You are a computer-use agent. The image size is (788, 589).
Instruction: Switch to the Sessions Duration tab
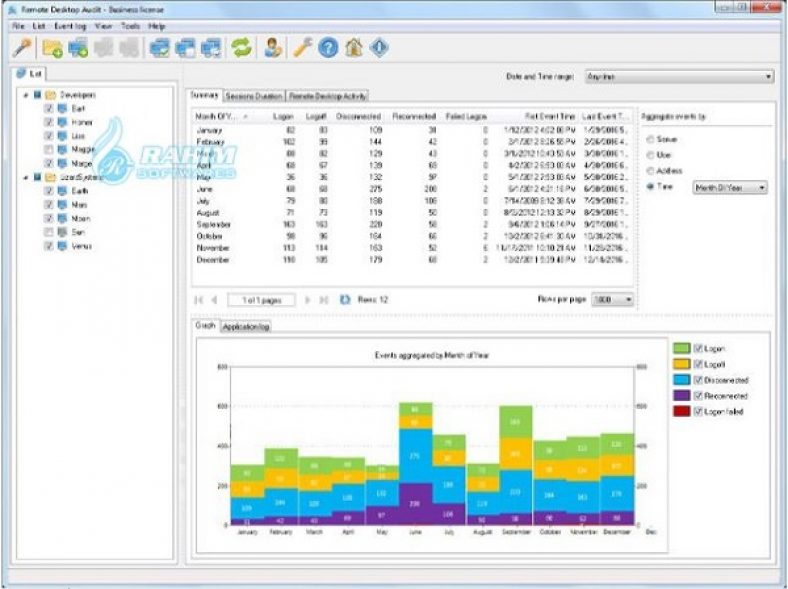(x=254, y=97)
